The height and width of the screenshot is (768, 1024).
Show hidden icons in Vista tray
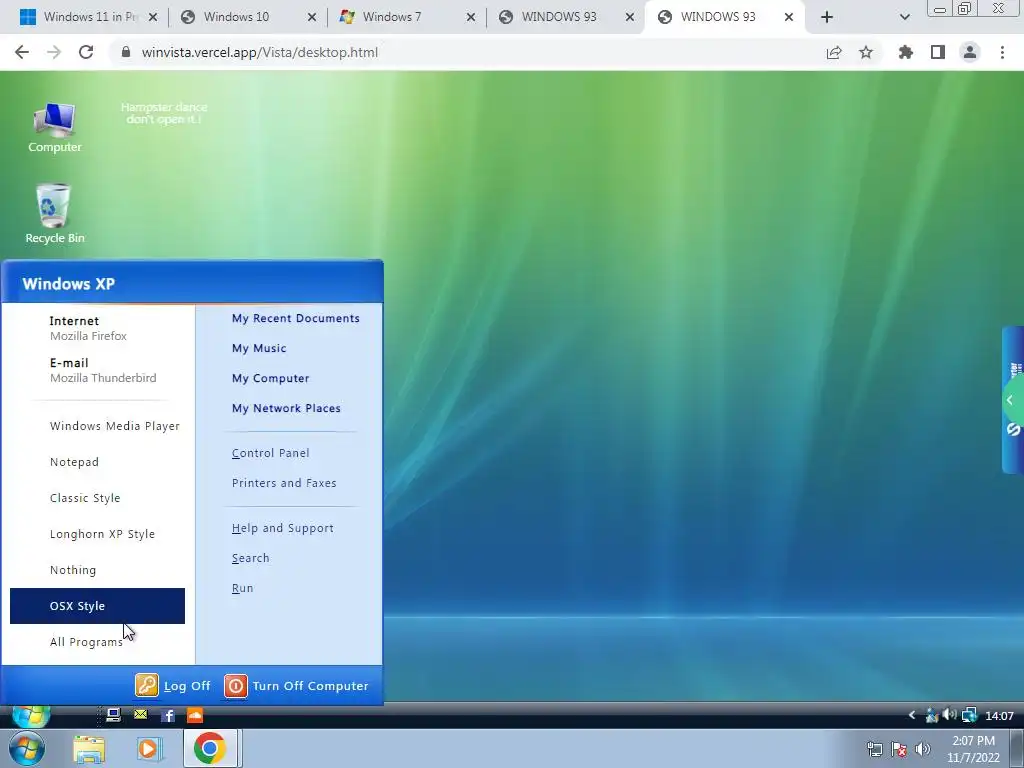(x=912, y=716)
